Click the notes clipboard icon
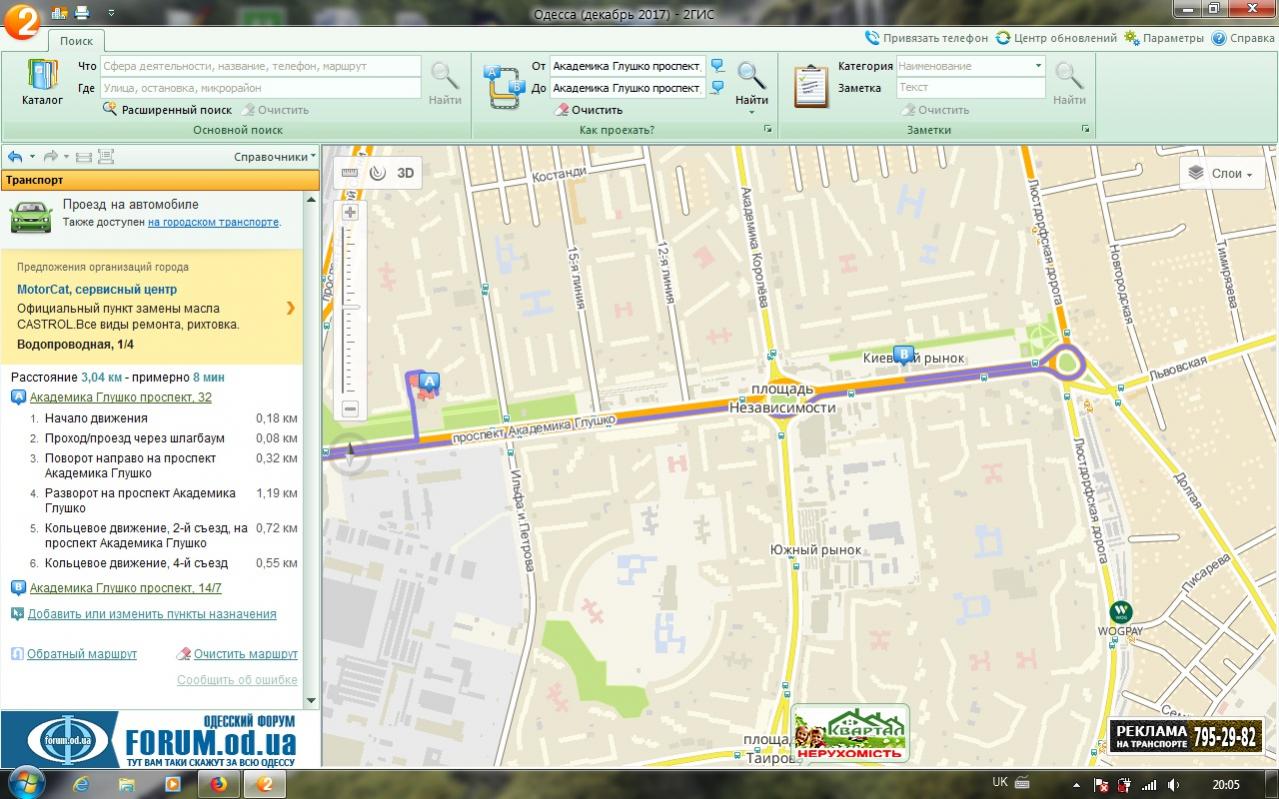This screenshot has width=1279, height=799. pos(810,86)
